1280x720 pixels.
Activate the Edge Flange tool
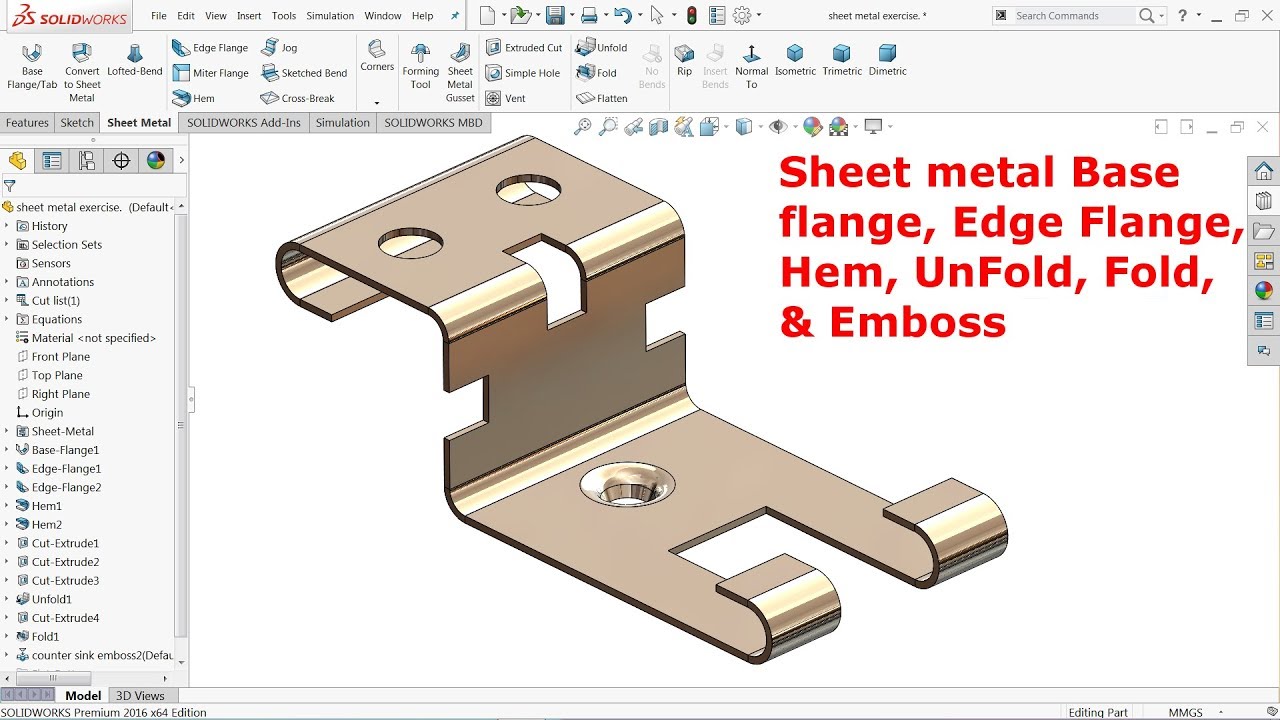209,48
